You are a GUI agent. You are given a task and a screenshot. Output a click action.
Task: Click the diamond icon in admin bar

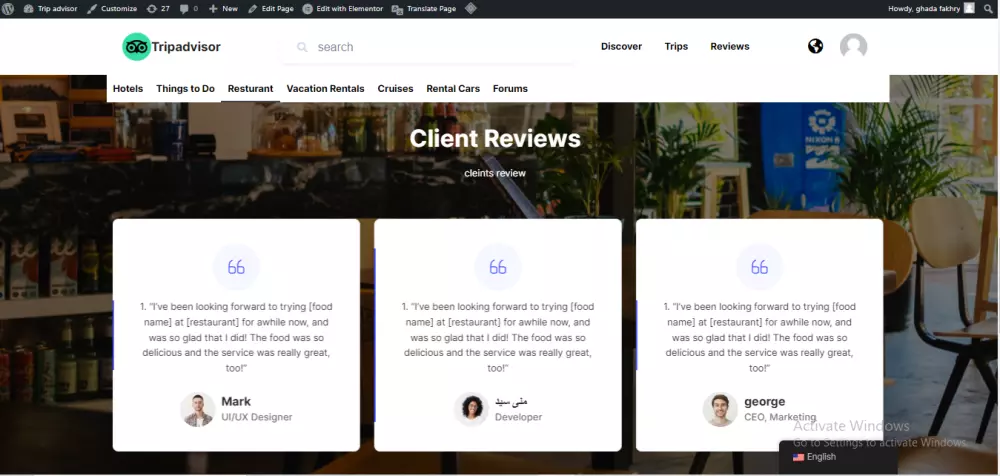471,9
